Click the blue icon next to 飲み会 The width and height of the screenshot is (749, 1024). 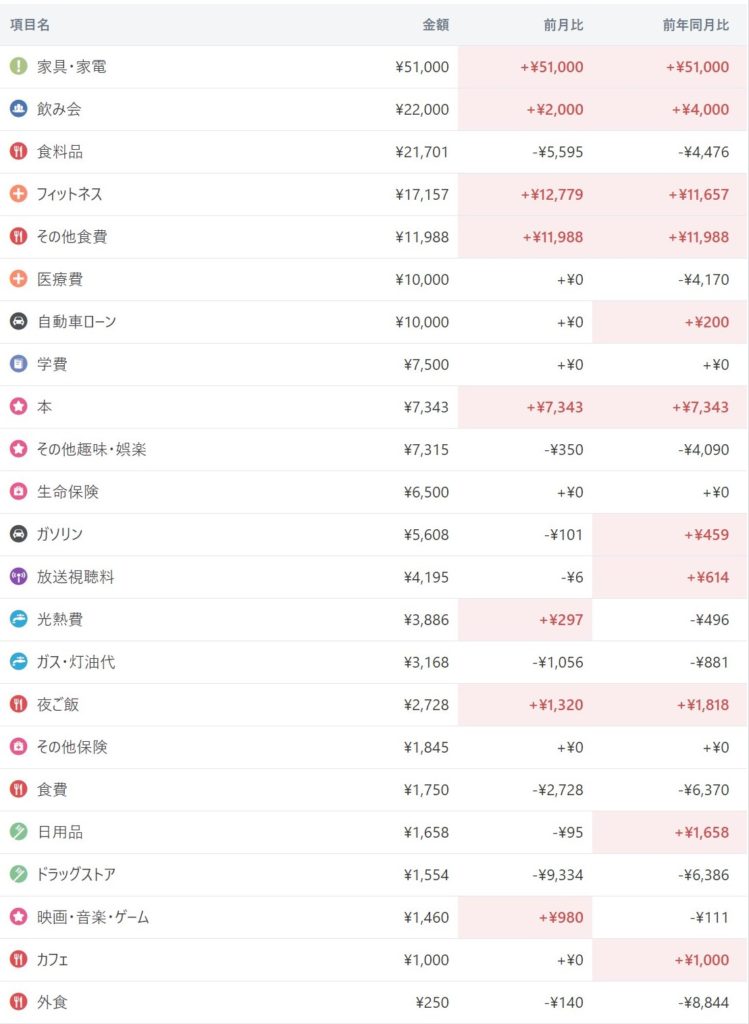(18, 109)
